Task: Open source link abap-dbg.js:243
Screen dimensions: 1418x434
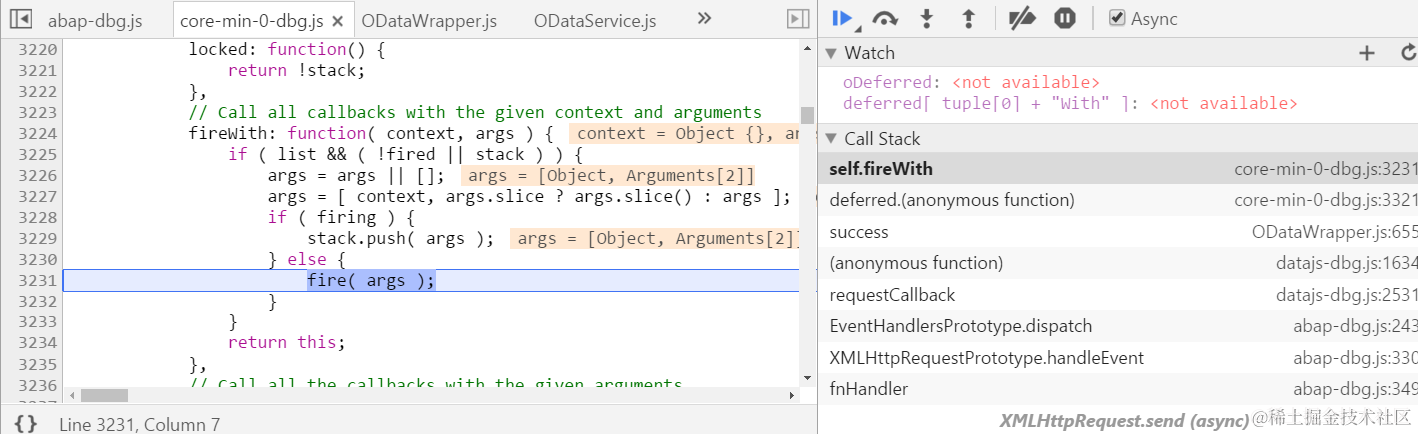Action: coord(1355,326)
